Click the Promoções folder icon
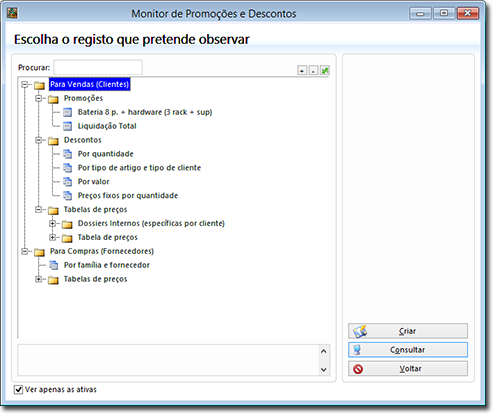Screen dimensions: 496x418 [x=53, y=99]
